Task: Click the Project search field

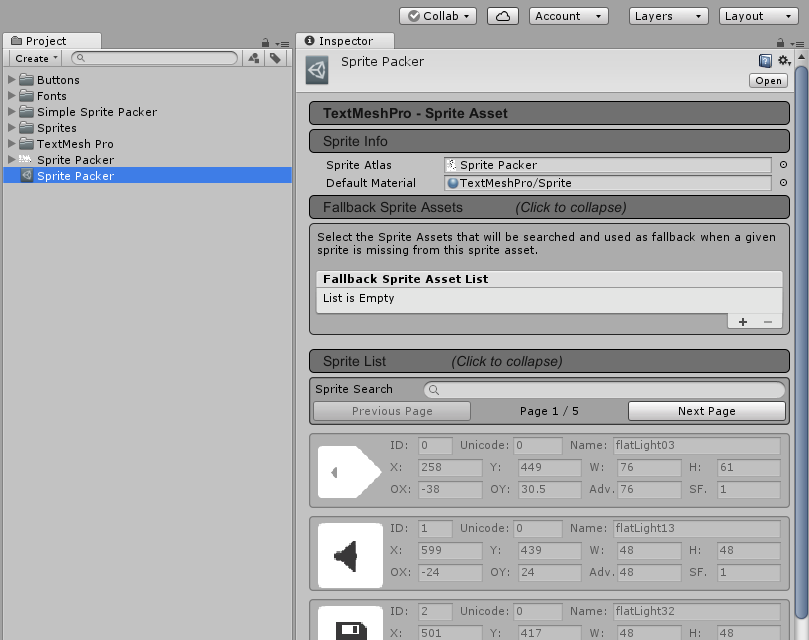Action: [155, 58]
